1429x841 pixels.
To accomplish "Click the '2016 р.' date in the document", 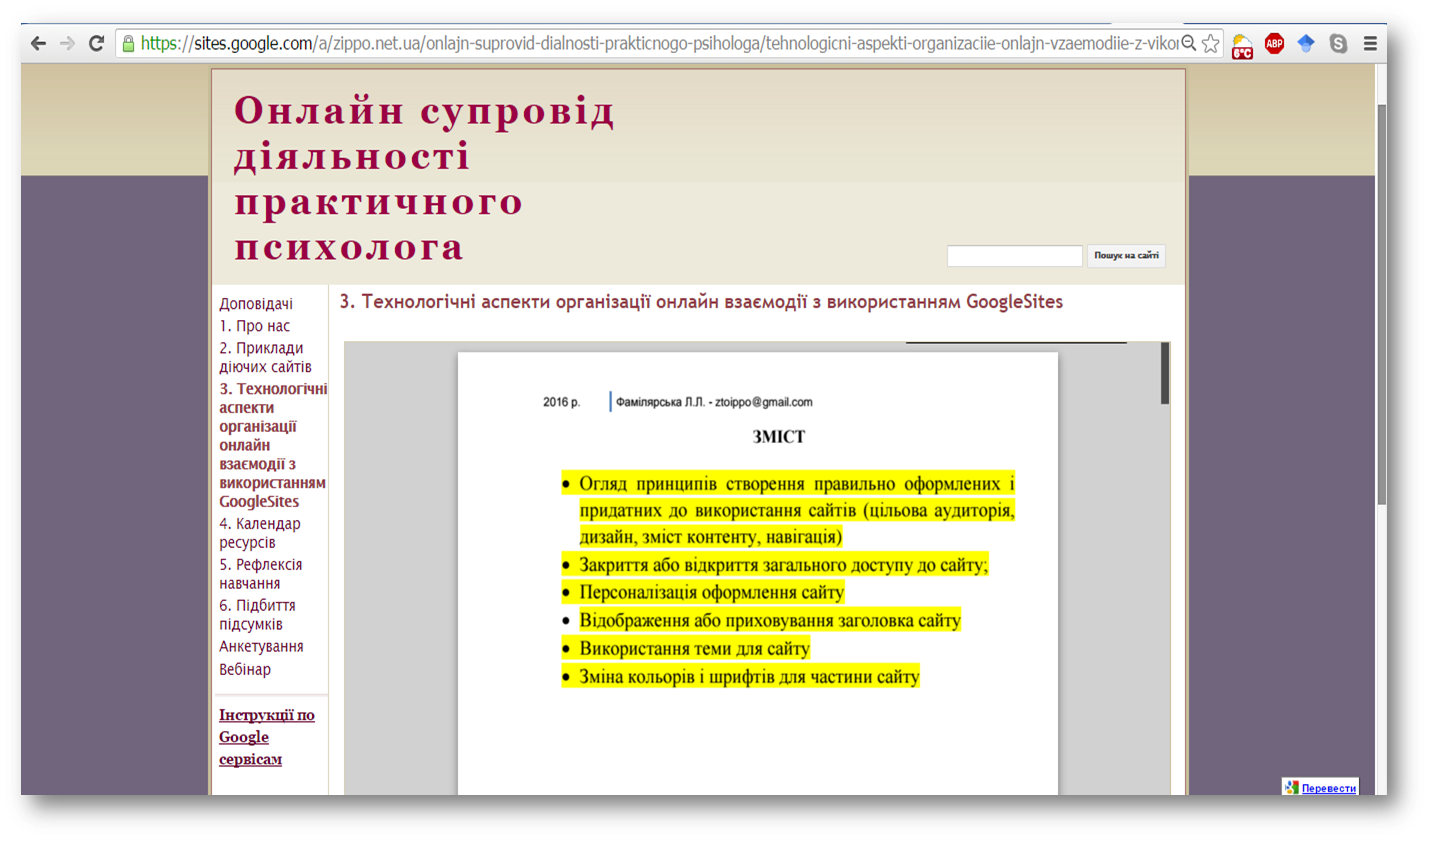I will (x=561, y=402).
